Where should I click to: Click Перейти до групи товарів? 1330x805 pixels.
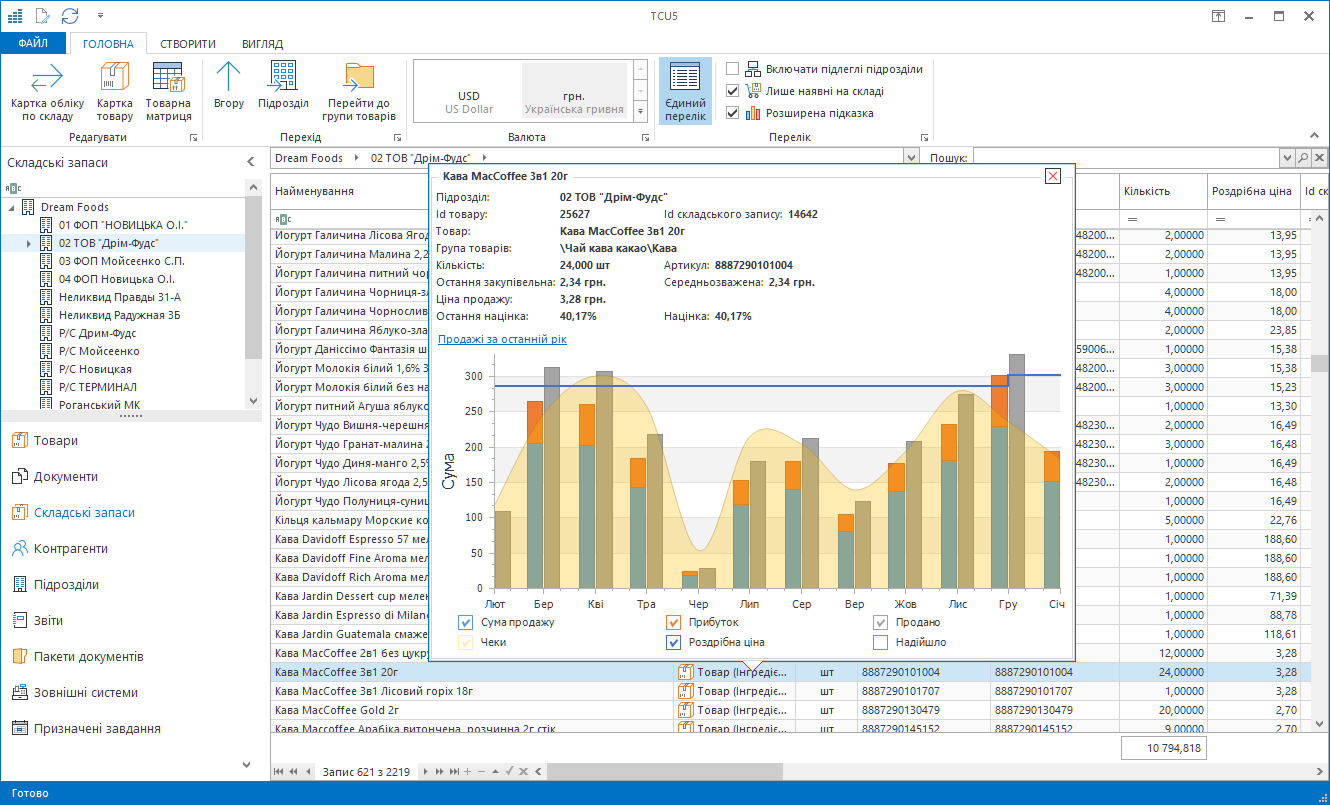tap(359, 92)
